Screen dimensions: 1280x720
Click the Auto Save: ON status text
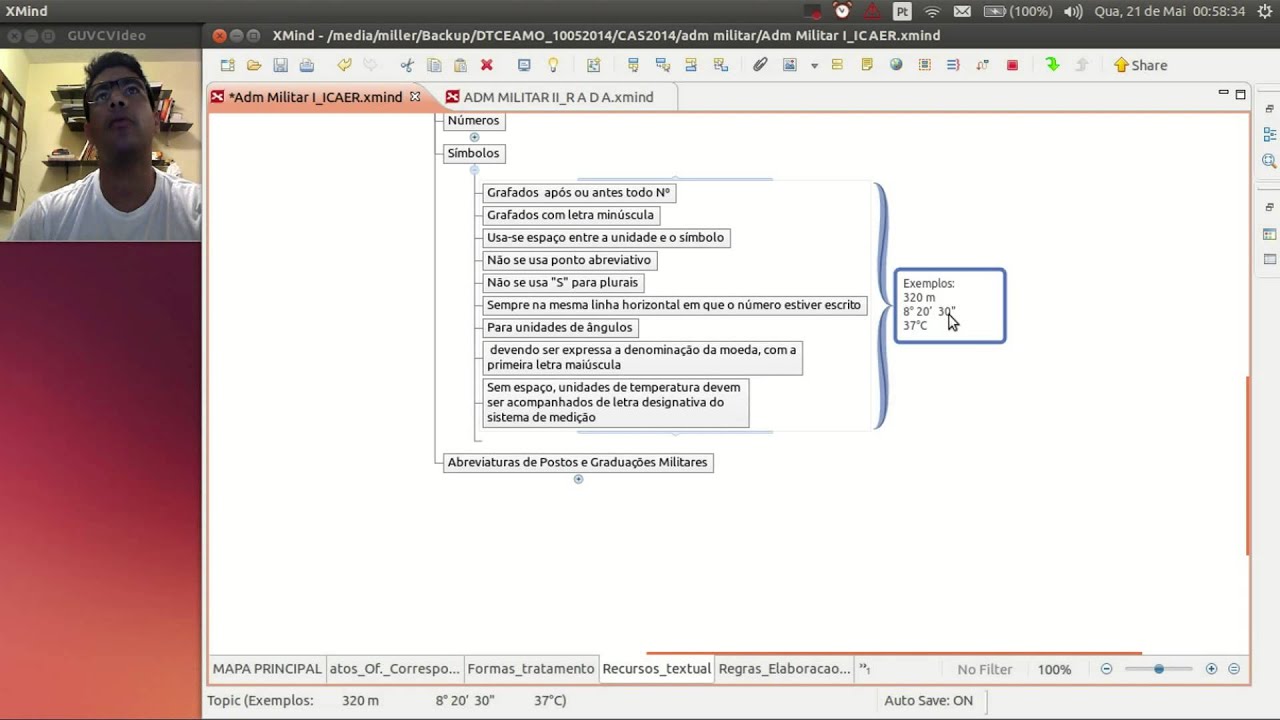[928, 700]
